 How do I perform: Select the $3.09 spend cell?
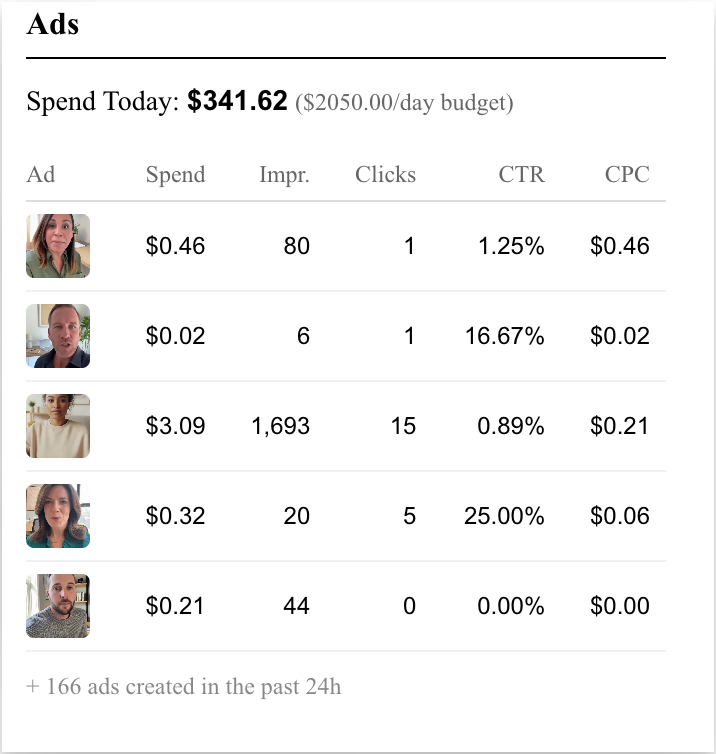(x=176, y=426)
